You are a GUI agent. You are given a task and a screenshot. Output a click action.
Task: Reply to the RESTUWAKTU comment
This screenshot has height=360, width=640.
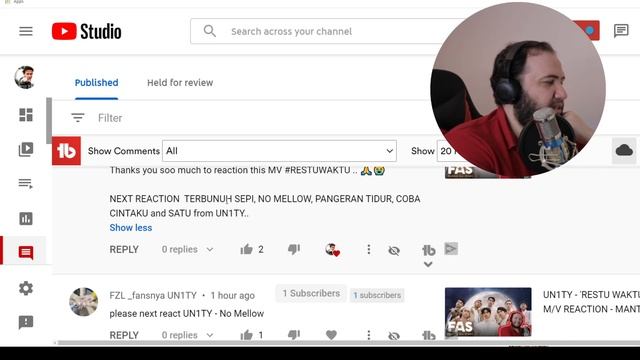[124, 249]
